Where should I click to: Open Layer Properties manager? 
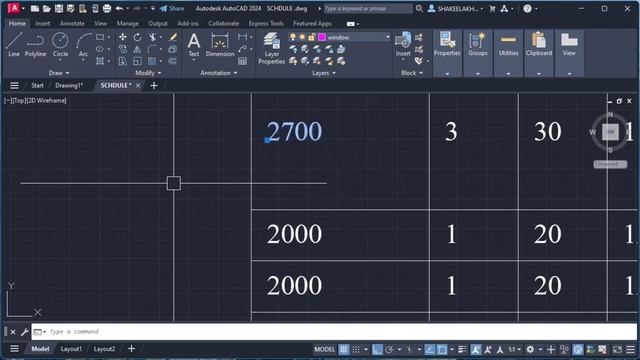click(x=271, y=48)
